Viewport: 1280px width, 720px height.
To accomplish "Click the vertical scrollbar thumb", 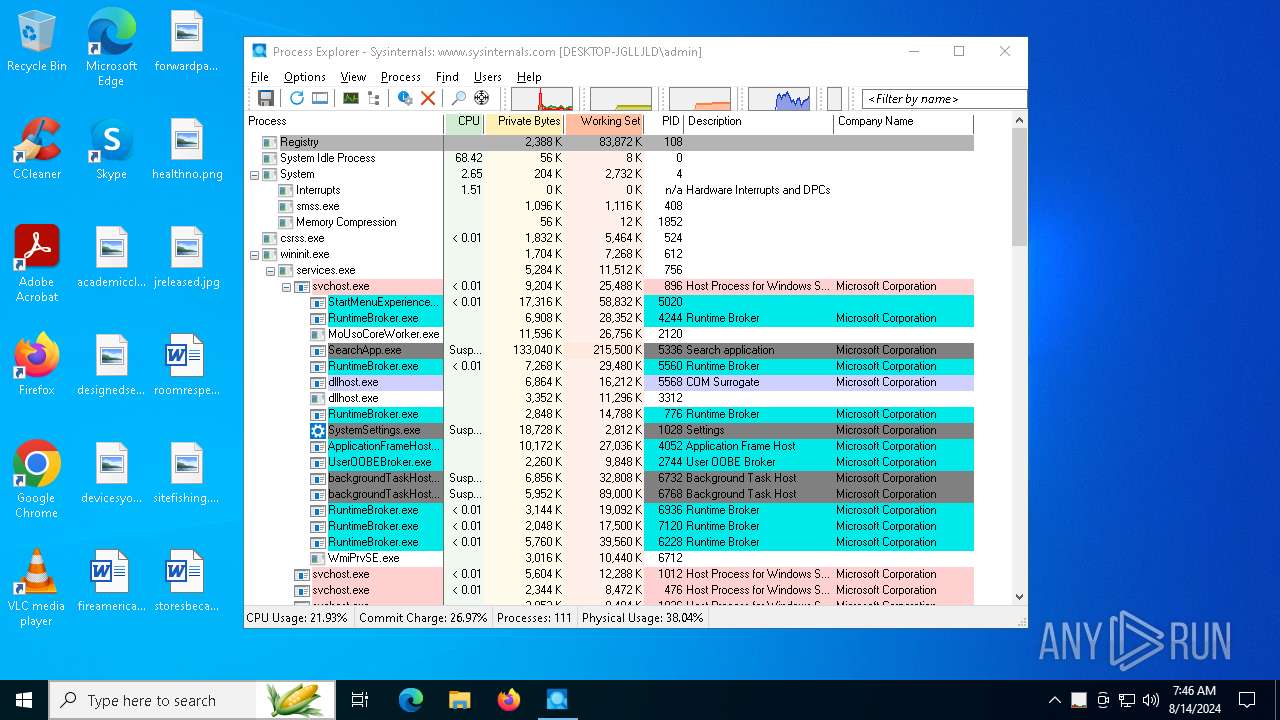I will [x=1019, y=187].
